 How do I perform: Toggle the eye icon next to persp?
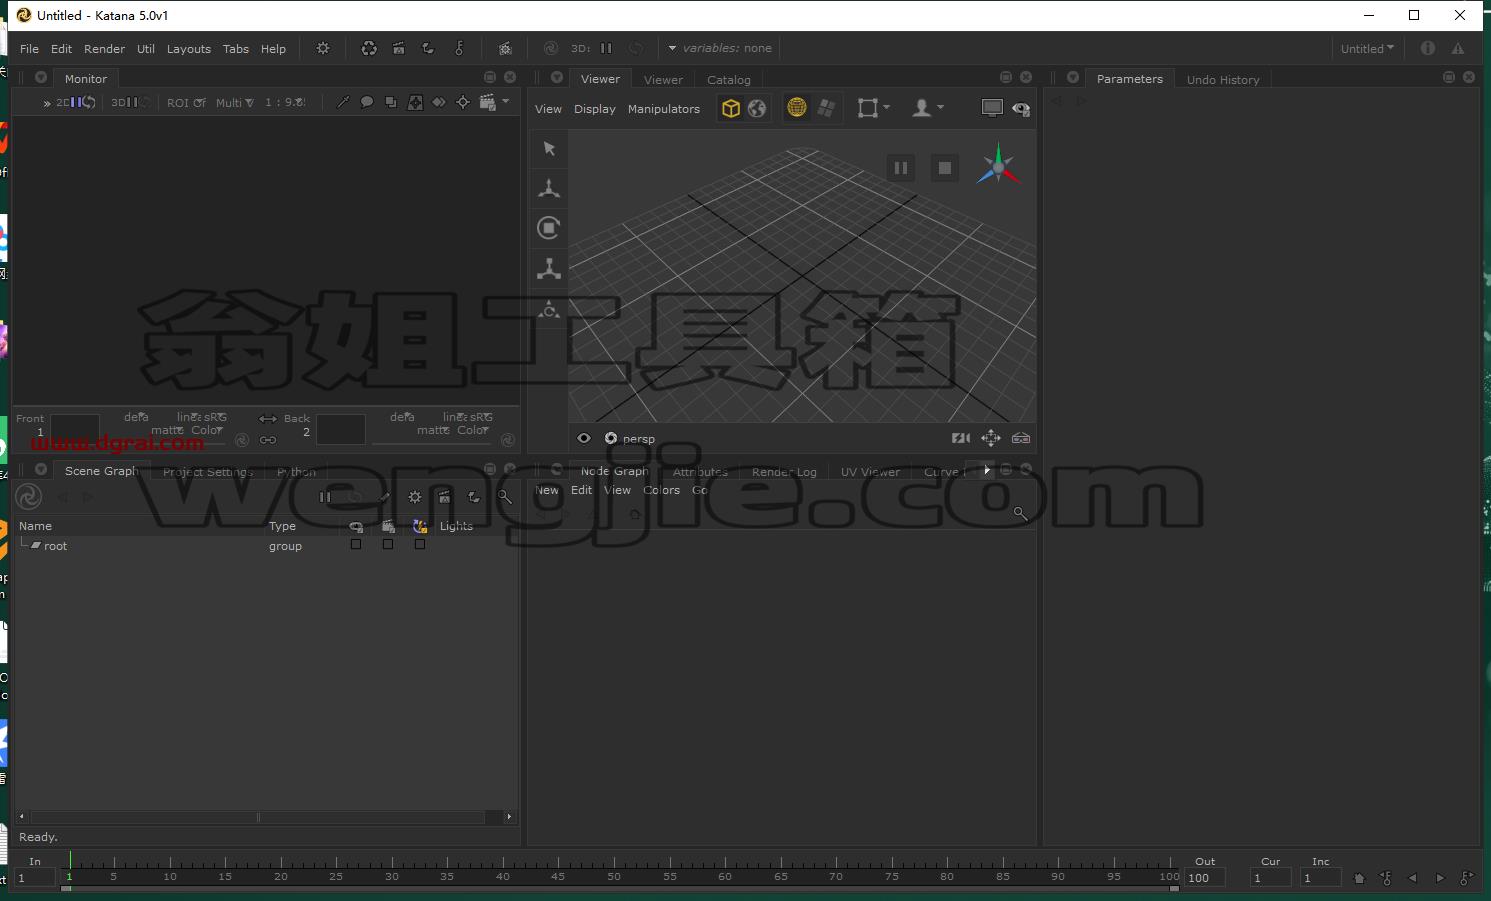click(584, 438)
